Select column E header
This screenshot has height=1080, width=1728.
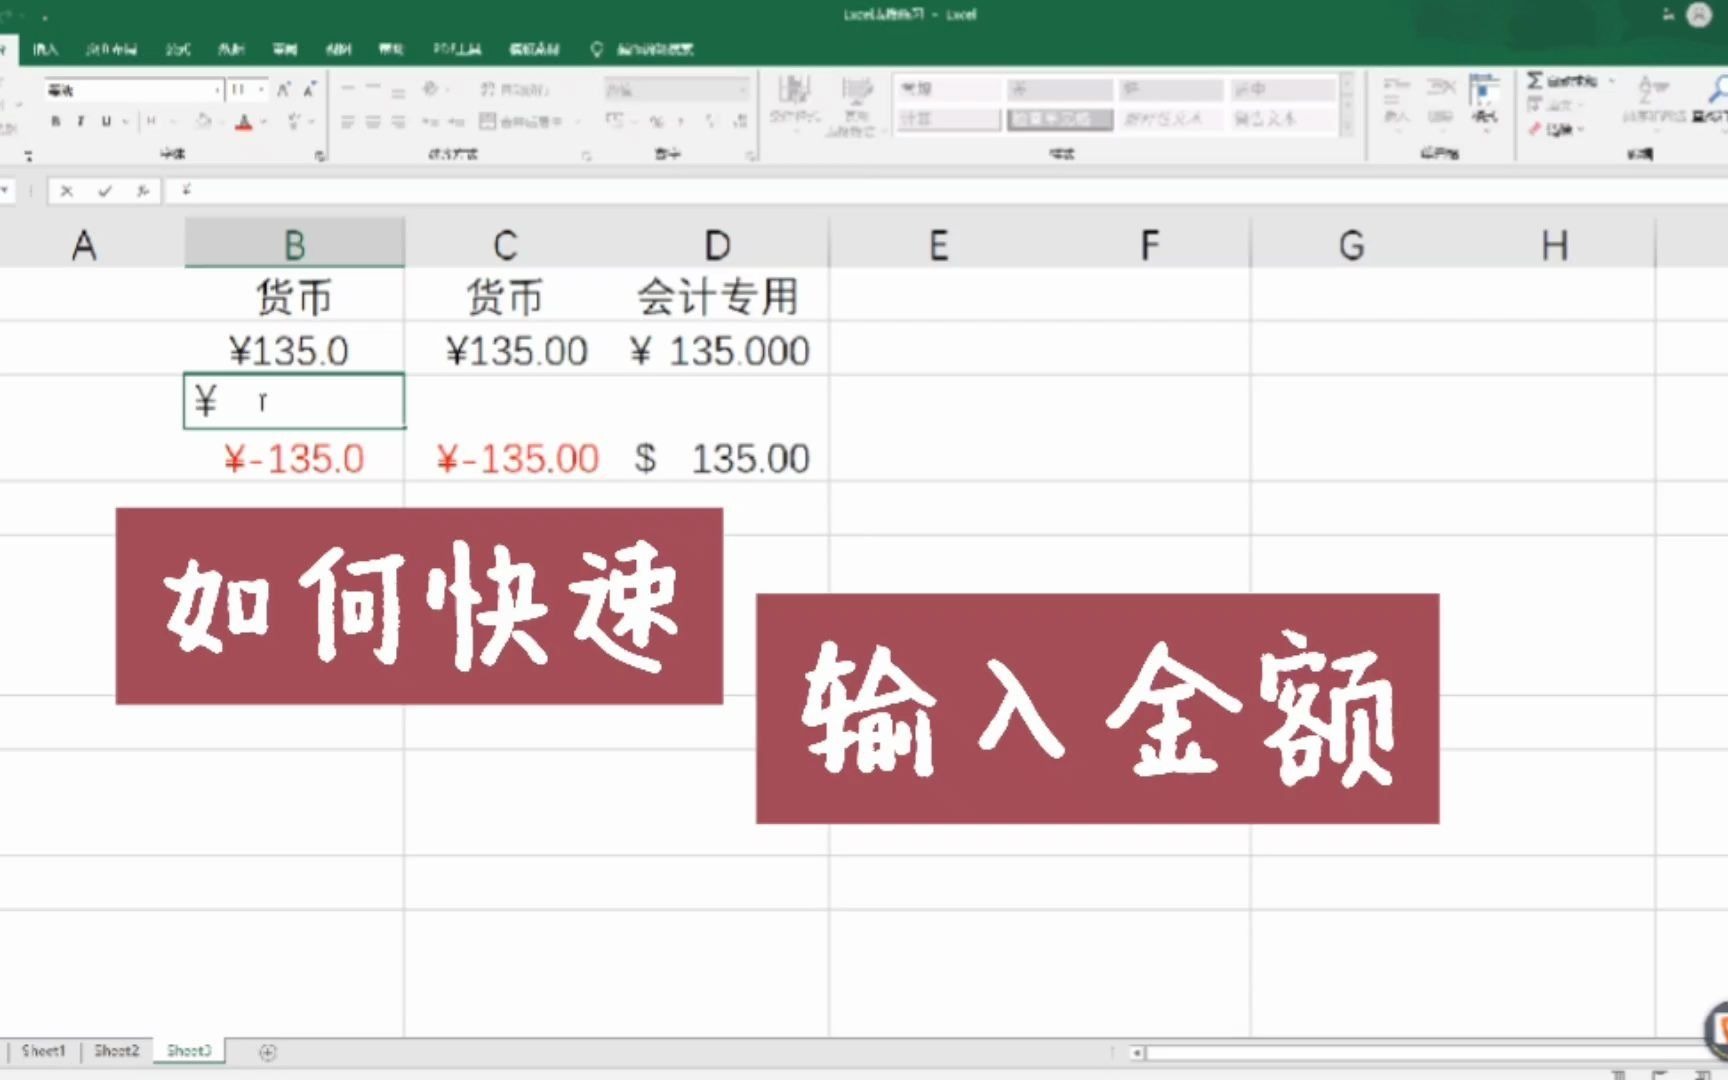pos(938,244)
